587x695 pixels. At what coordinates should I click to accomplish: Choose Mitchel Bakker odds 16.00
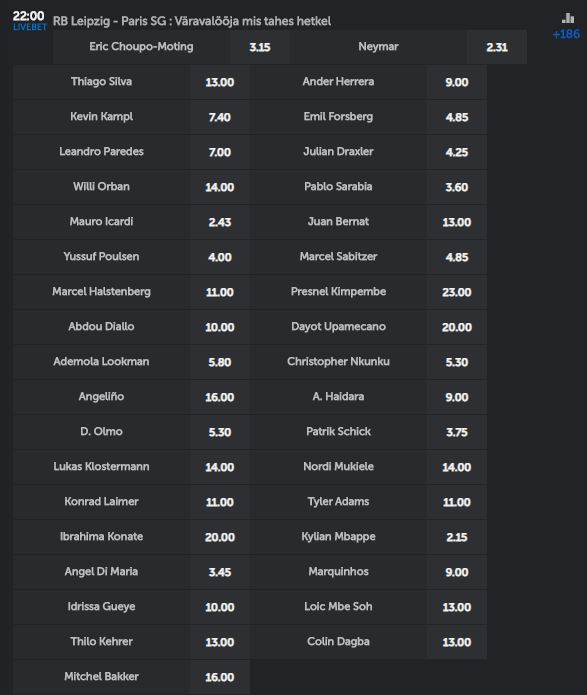[x=220, y=677]
